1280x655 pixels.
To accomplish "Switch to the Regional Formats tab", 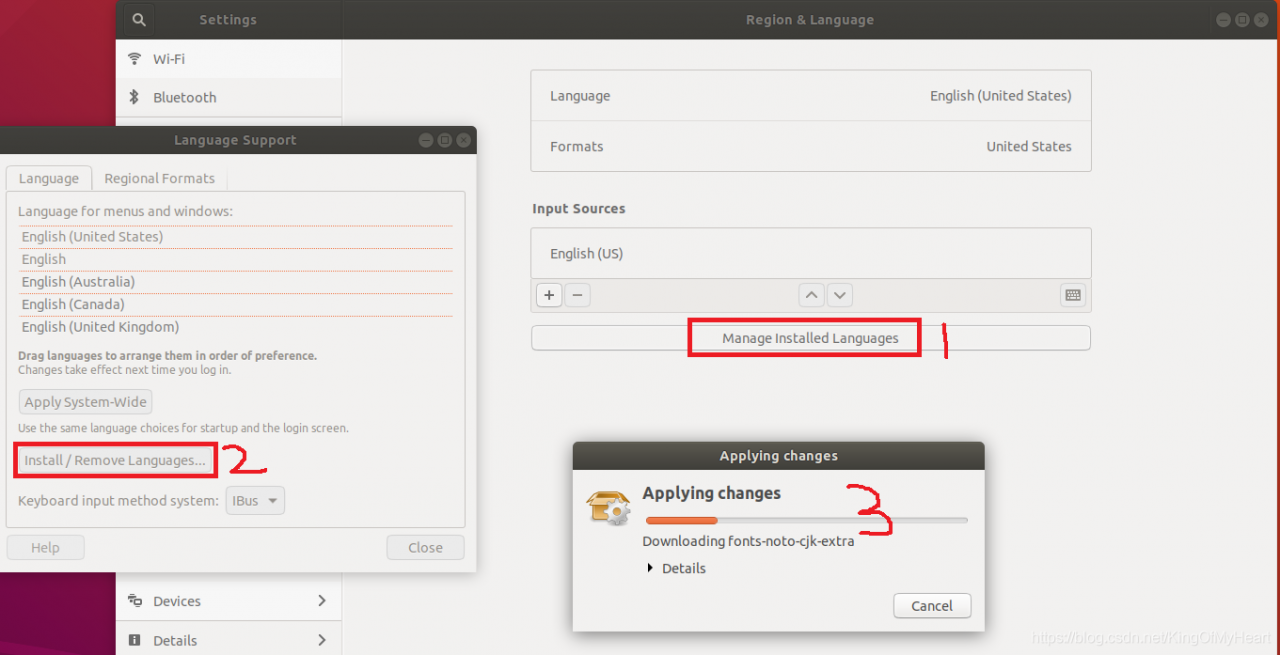I will [x=159, y=178].
